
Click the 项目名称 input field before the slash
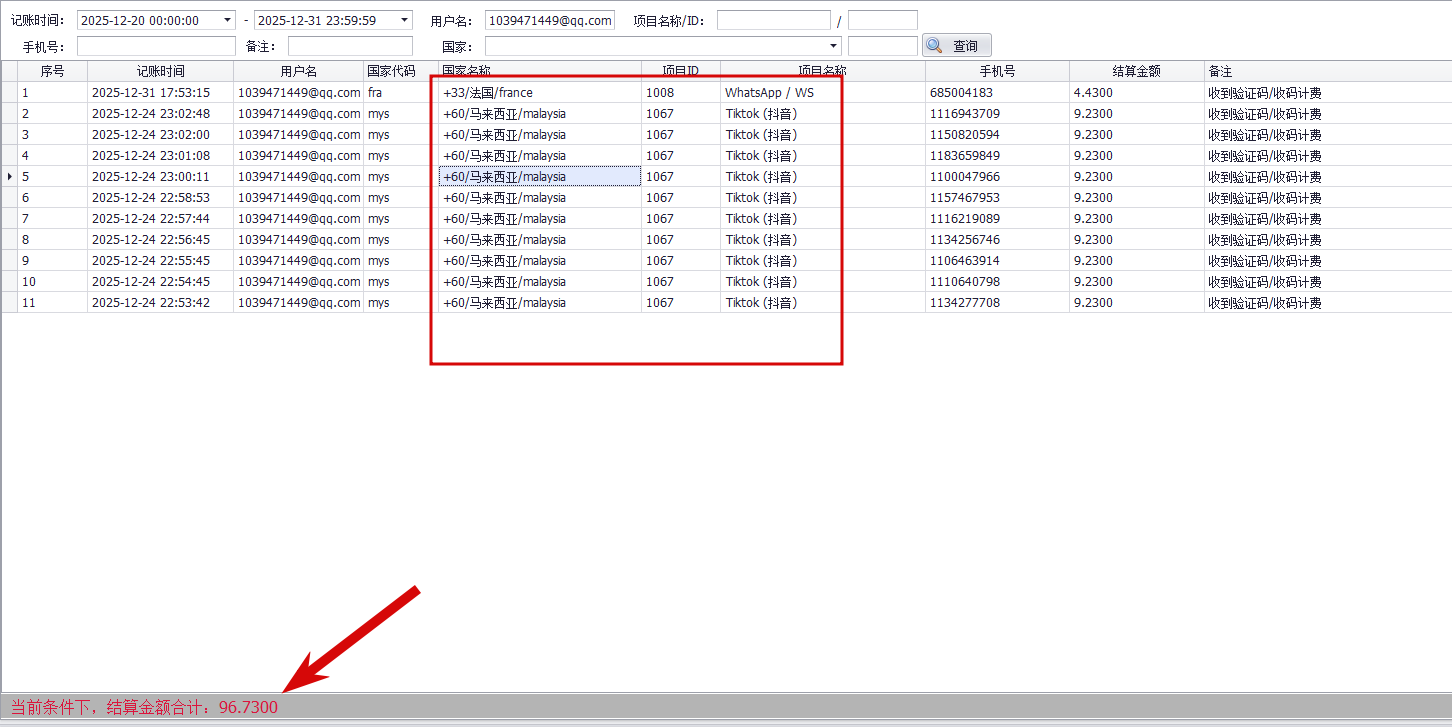pos(774,20)
